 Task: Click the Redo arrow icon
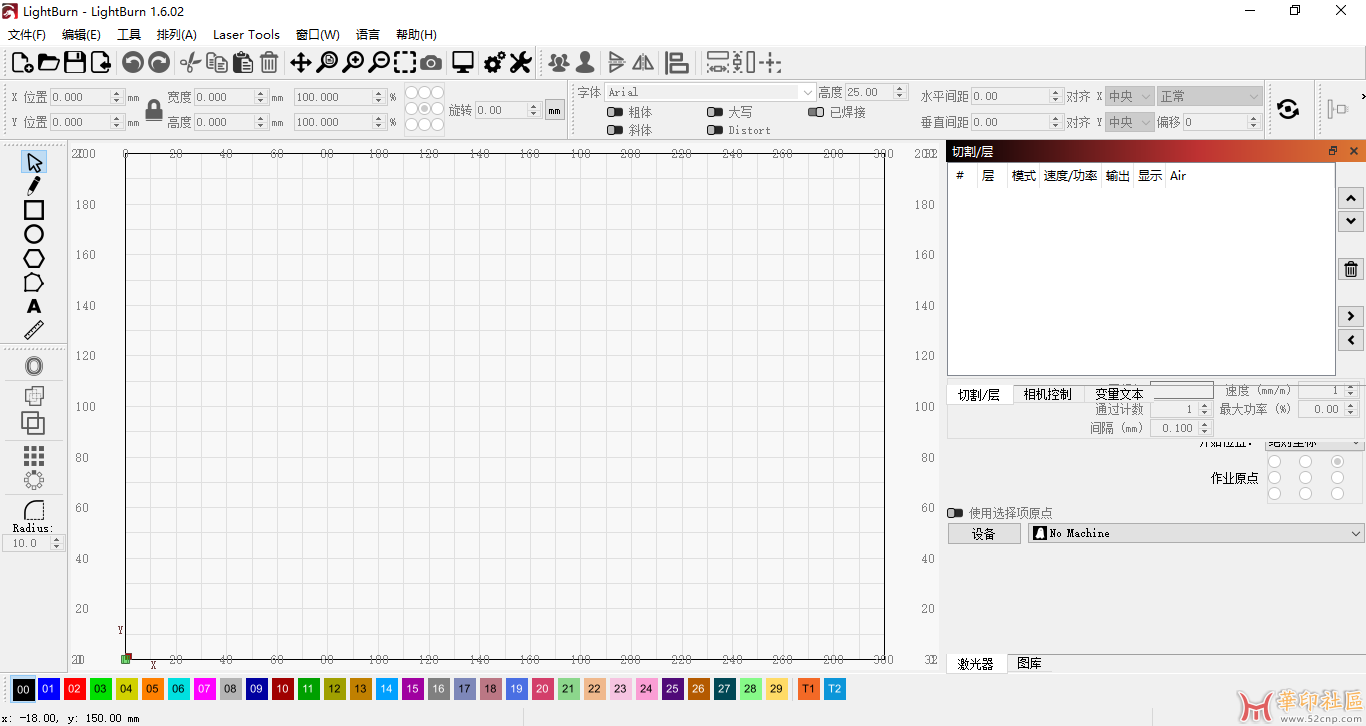159,63
